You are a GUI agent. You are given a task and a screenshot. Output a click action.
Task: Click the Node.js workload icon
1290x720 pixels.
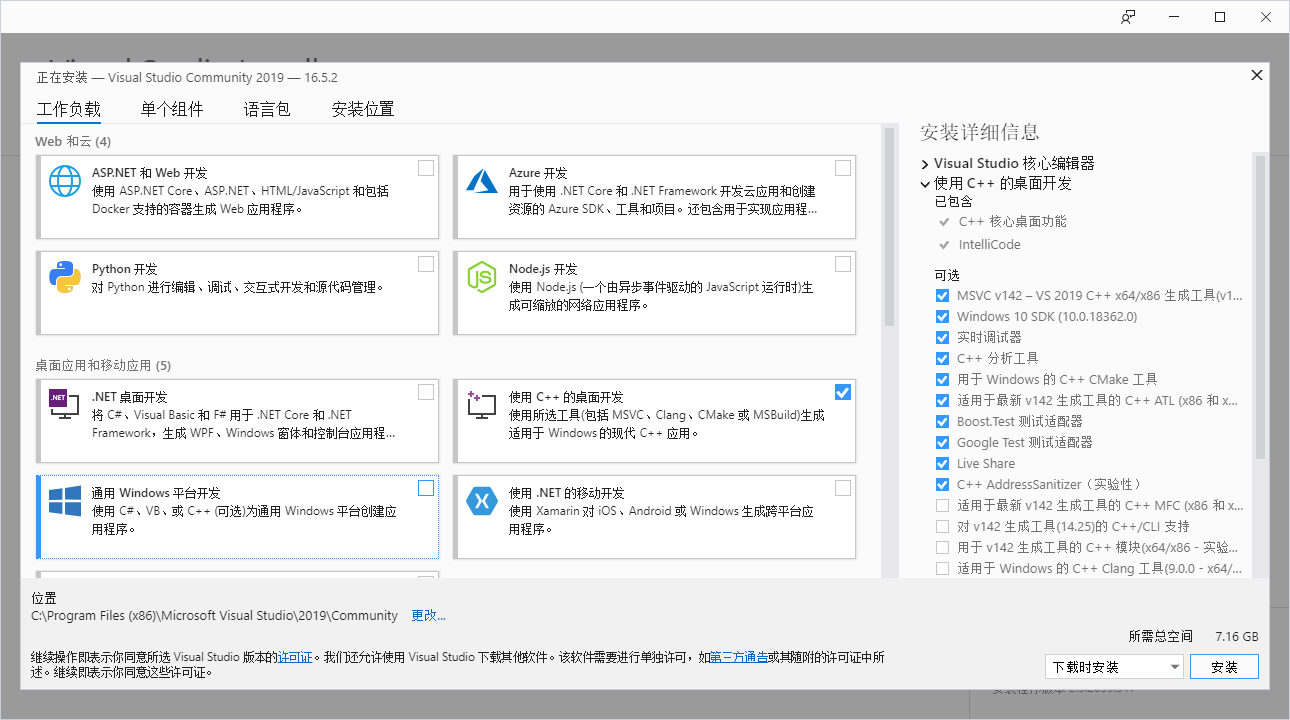pos(482,277)
